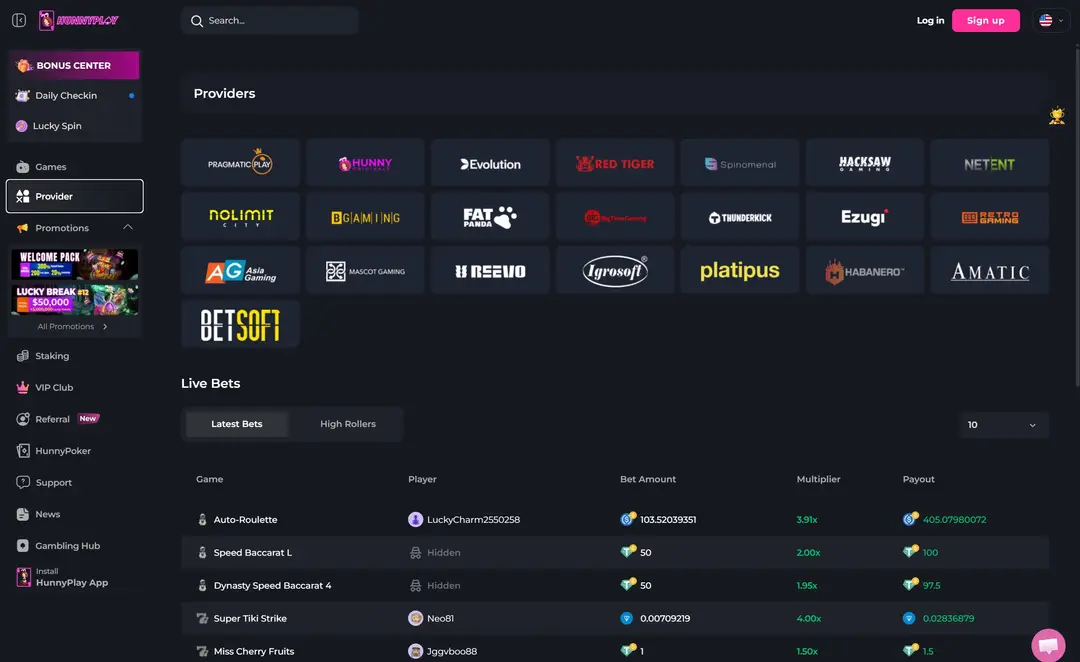
Task: Open the trophy icon on the right edge
Action: [1057, 116]
